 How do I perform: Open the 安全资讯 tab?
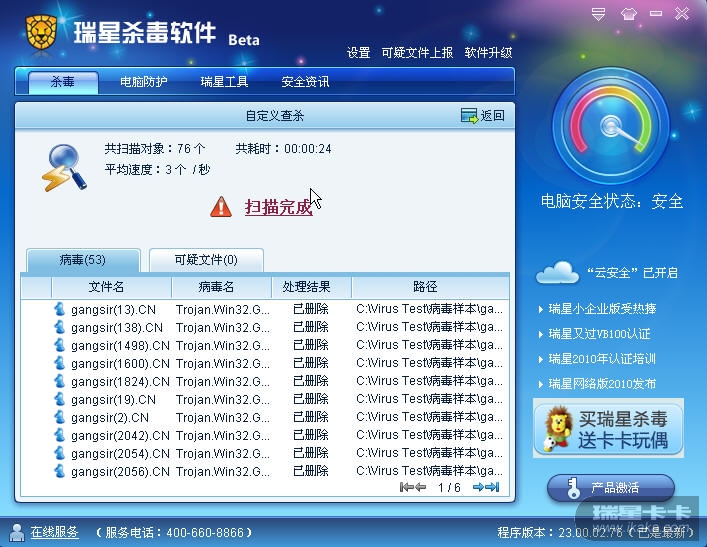pyautogui.click(x=305, y=82)
